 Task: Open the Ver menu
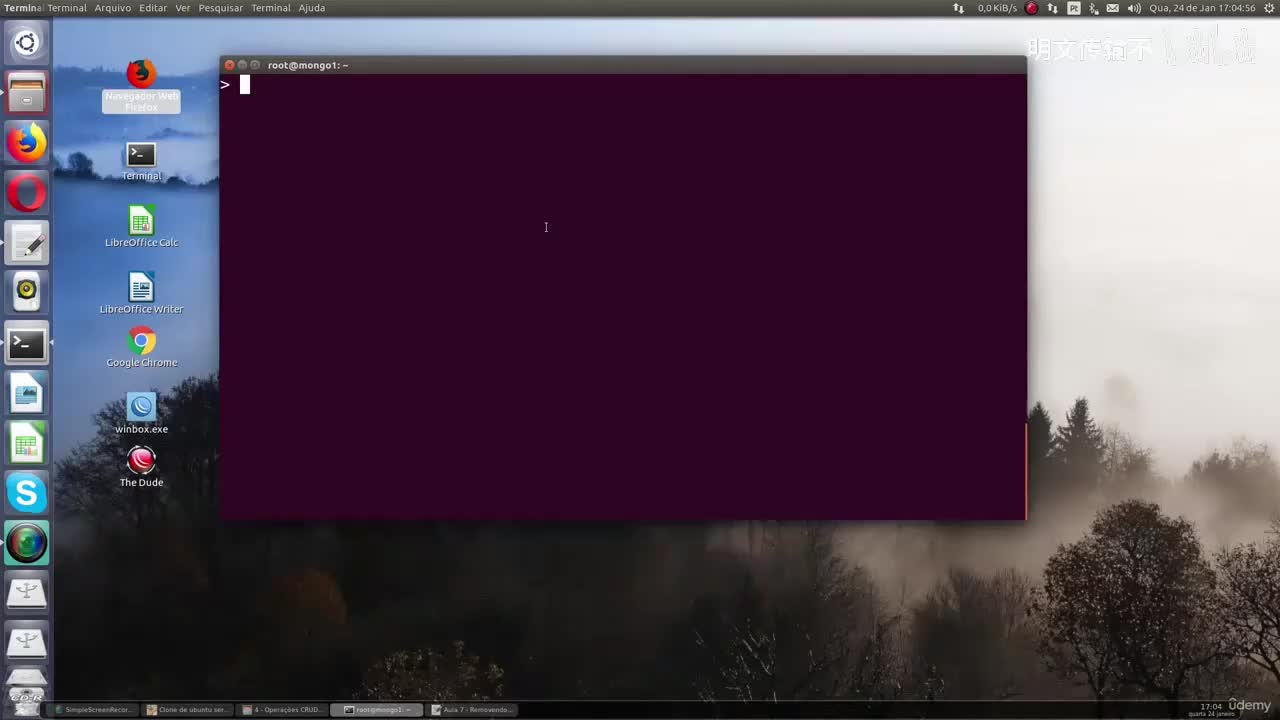click(183, 8)
